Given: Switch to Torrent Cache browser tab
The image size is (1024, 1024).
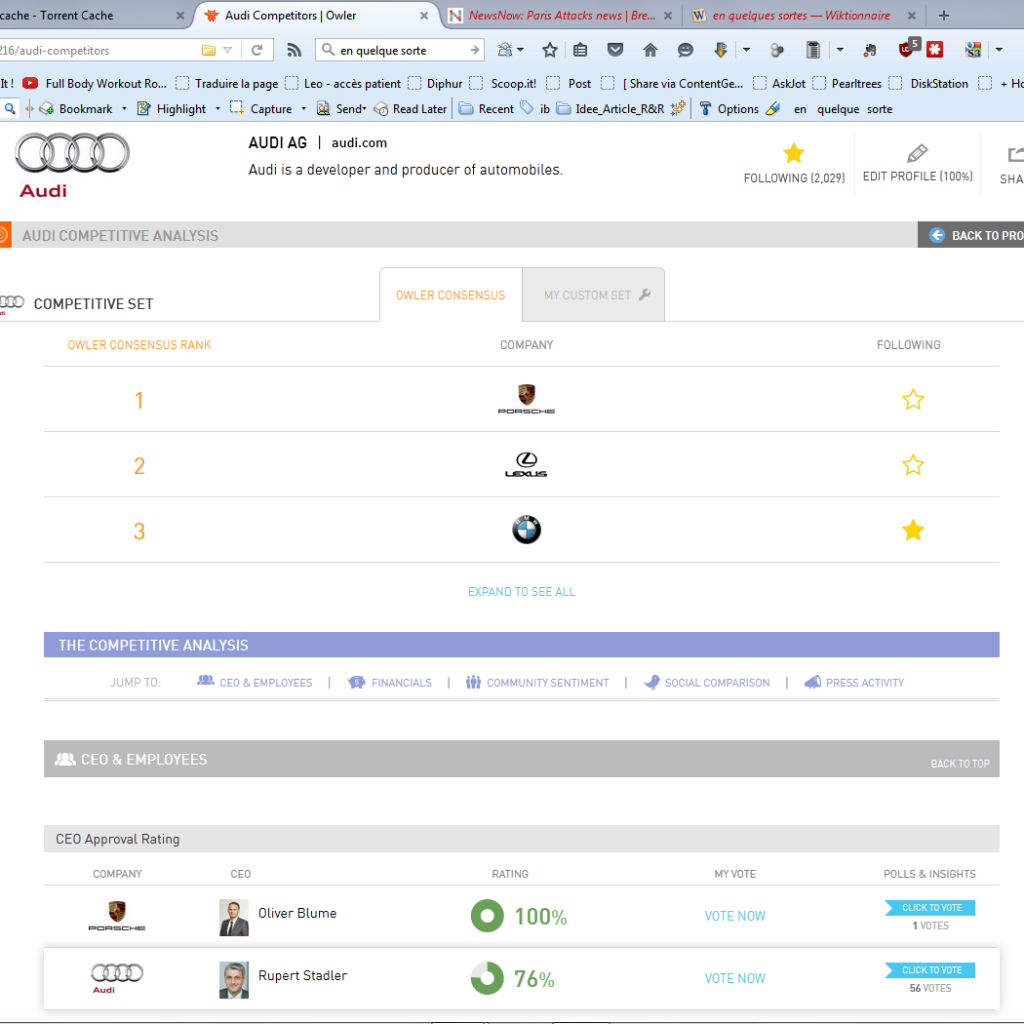Looking at the screenshot, I should pyautogui.click(x=91, y=15).
